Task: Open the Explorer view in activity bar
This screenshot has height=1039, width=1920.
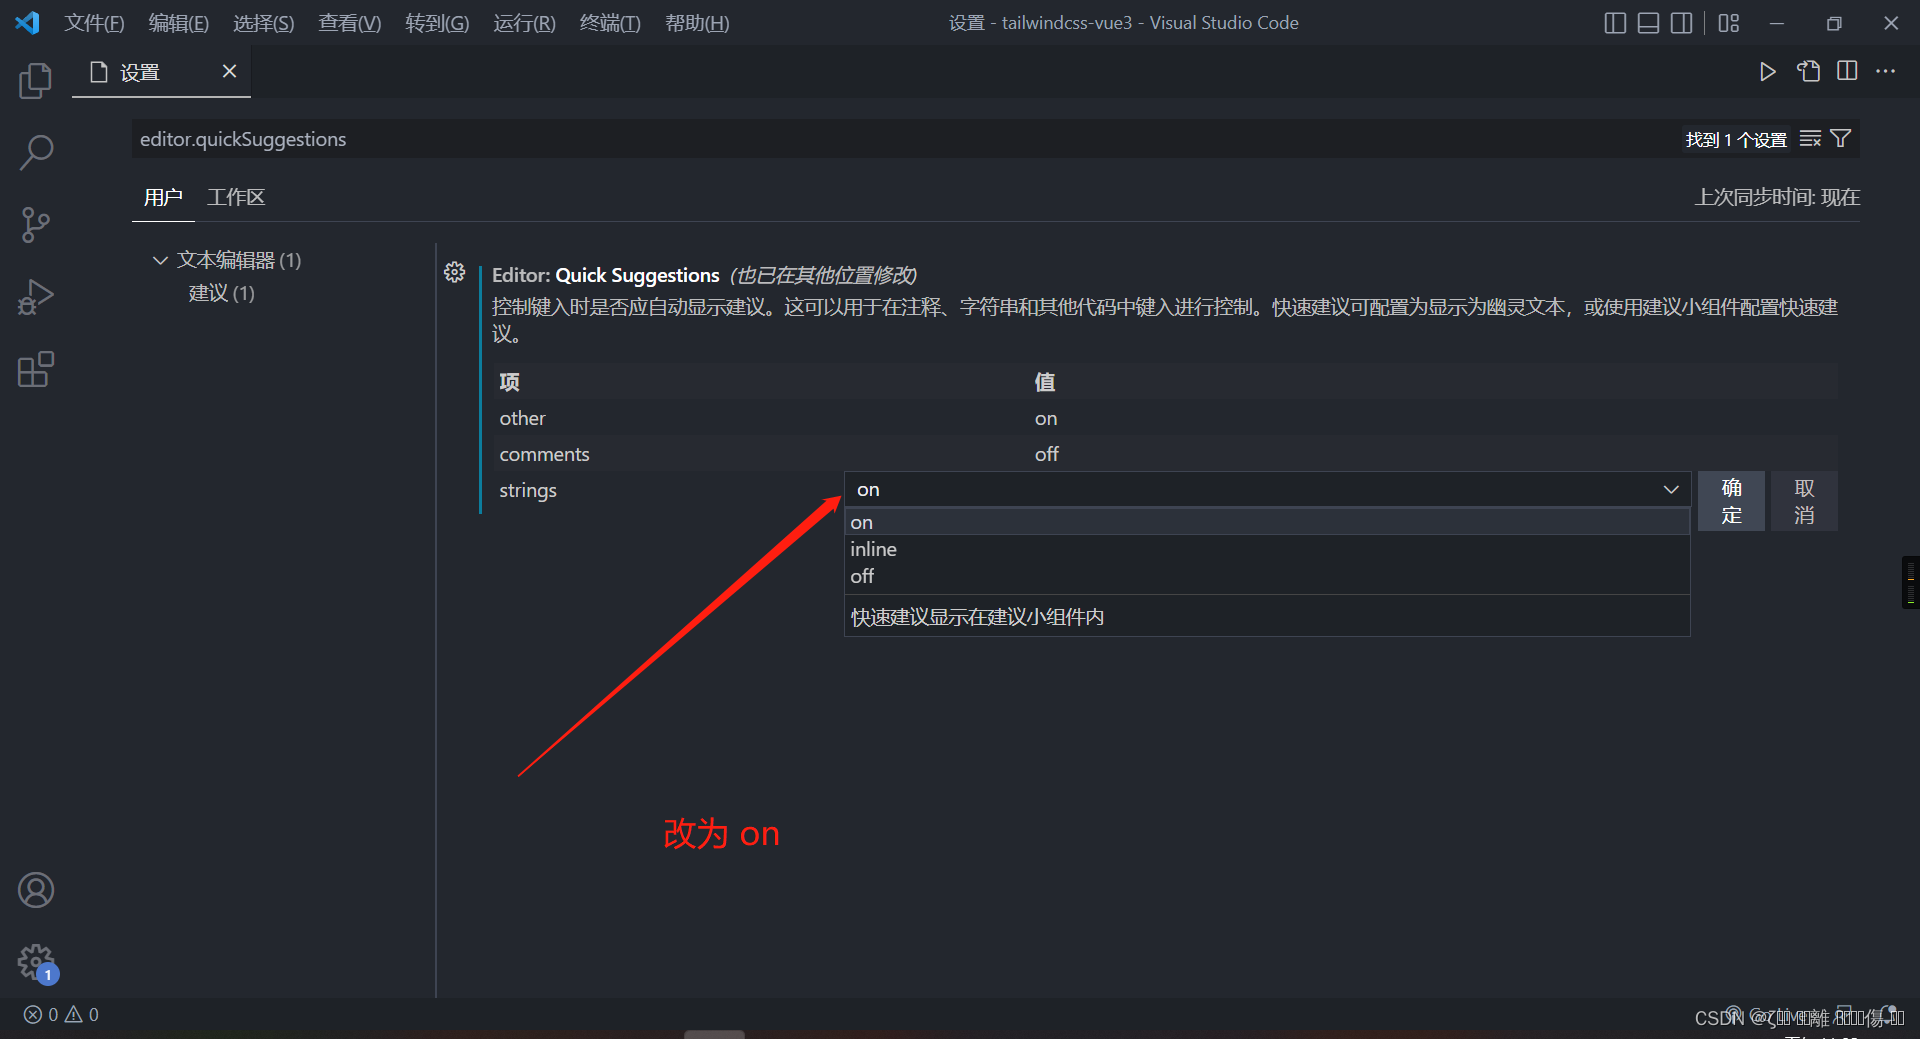Action: [36, 80]
